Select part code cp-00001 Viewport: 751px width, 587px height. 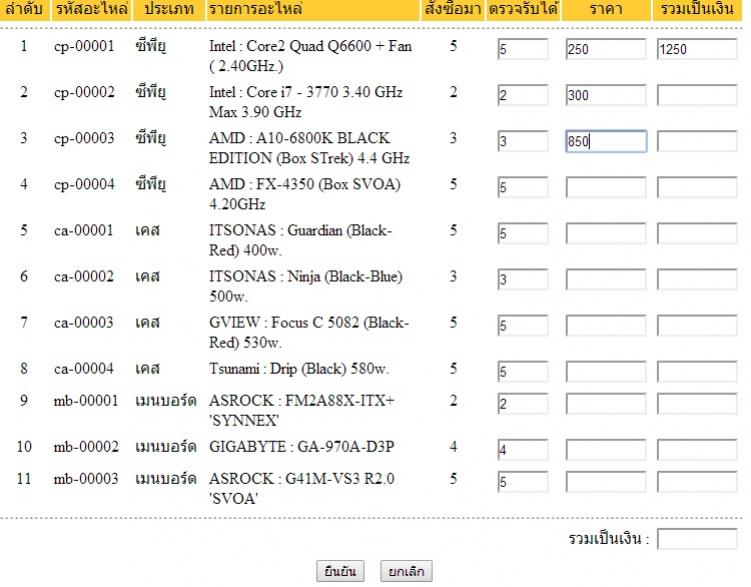coord(84,46)
